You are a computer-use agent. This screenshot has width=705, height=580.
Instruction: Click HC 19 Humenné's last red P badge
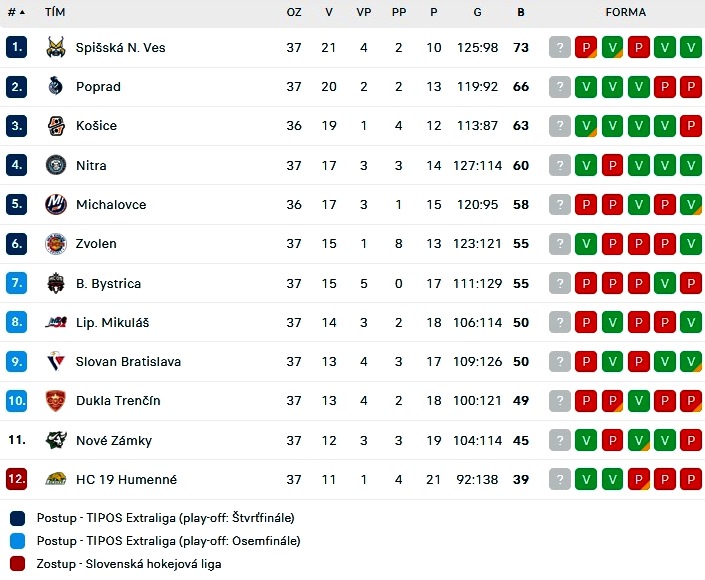tap(691, 479)
